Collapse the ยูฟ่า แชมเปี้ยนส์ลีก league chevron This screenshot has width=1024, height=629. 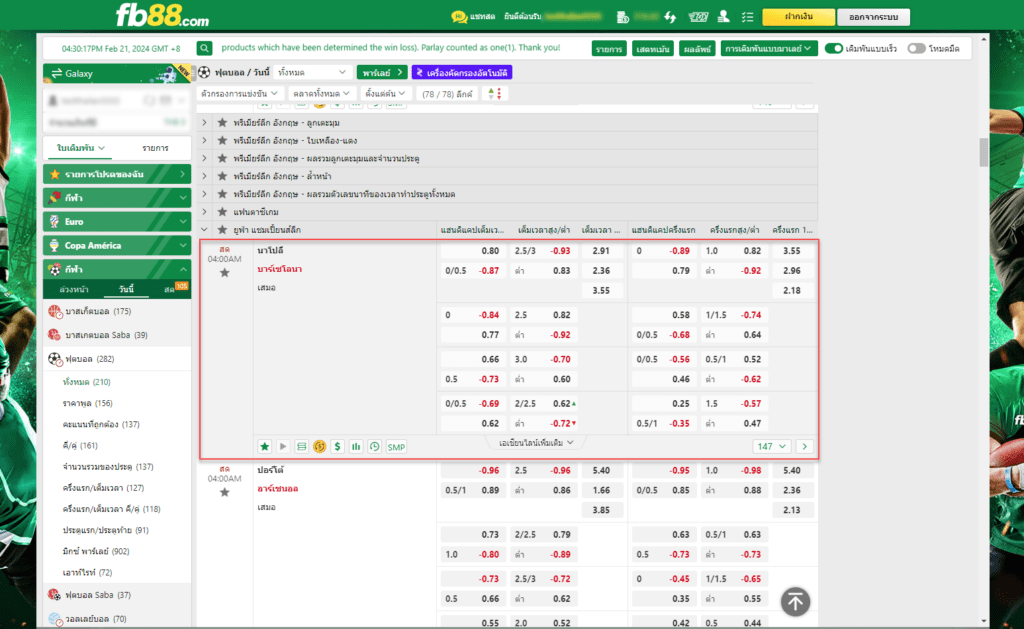tap(204, 230)
